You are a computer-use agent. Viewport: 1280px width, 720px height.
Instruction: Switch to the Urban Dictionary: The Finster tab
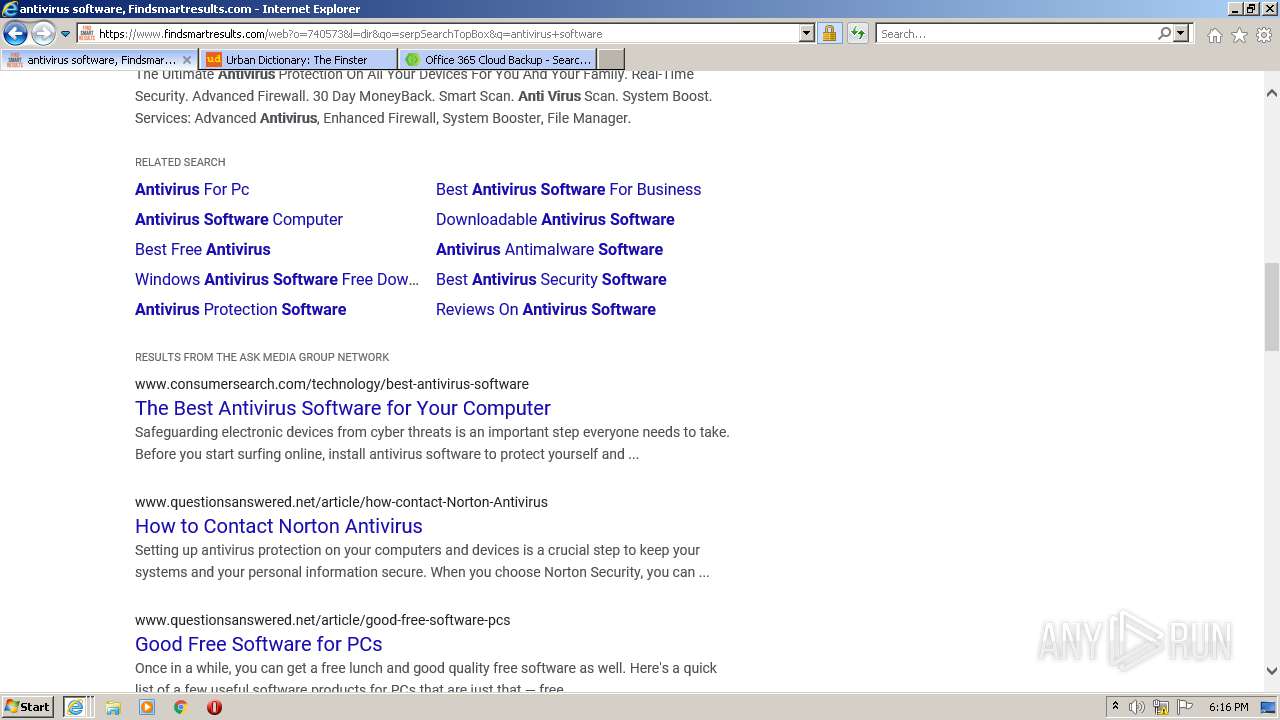click(297, 60)
